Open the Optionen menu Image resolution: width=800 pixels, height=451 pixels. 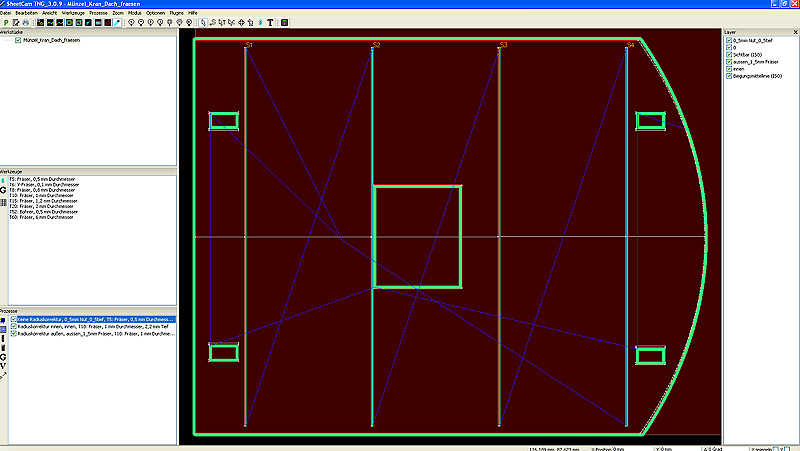point(156,13)
